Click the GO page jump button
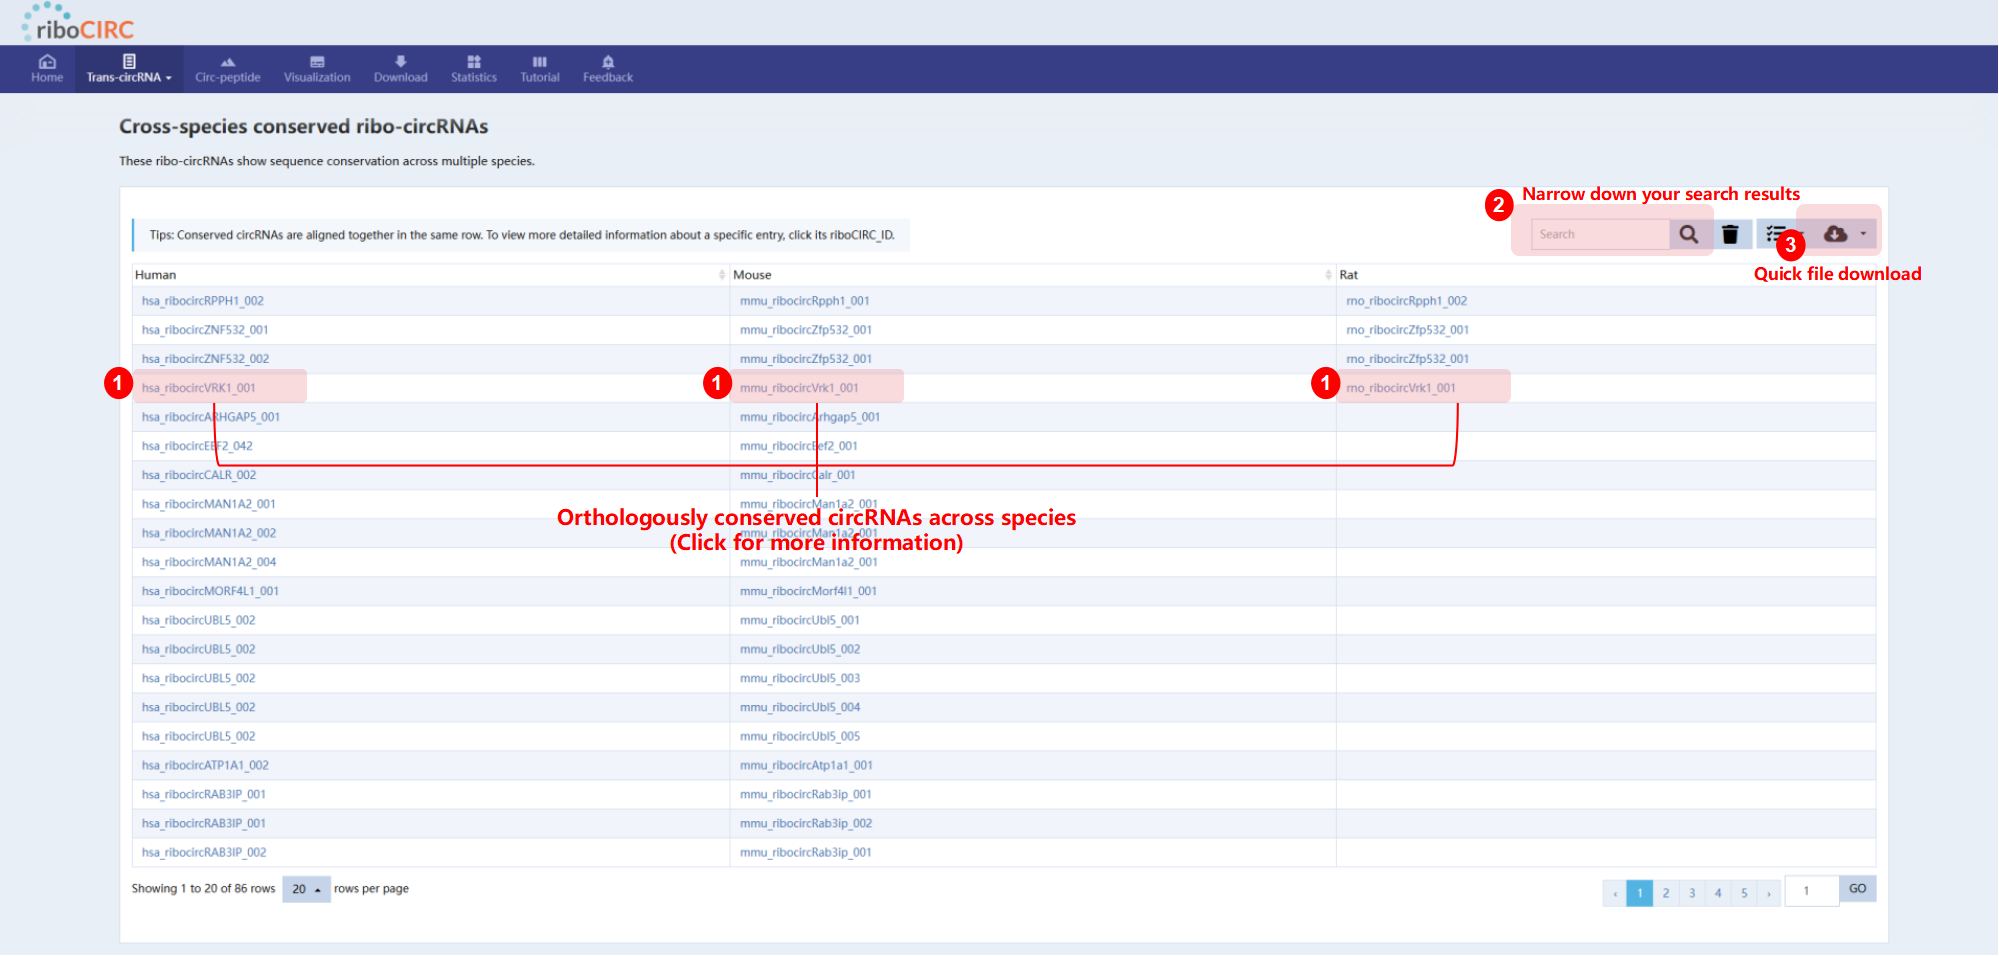Viewport: 1999px width, 956px height. pyautogui.click(x=1857, y=889)
